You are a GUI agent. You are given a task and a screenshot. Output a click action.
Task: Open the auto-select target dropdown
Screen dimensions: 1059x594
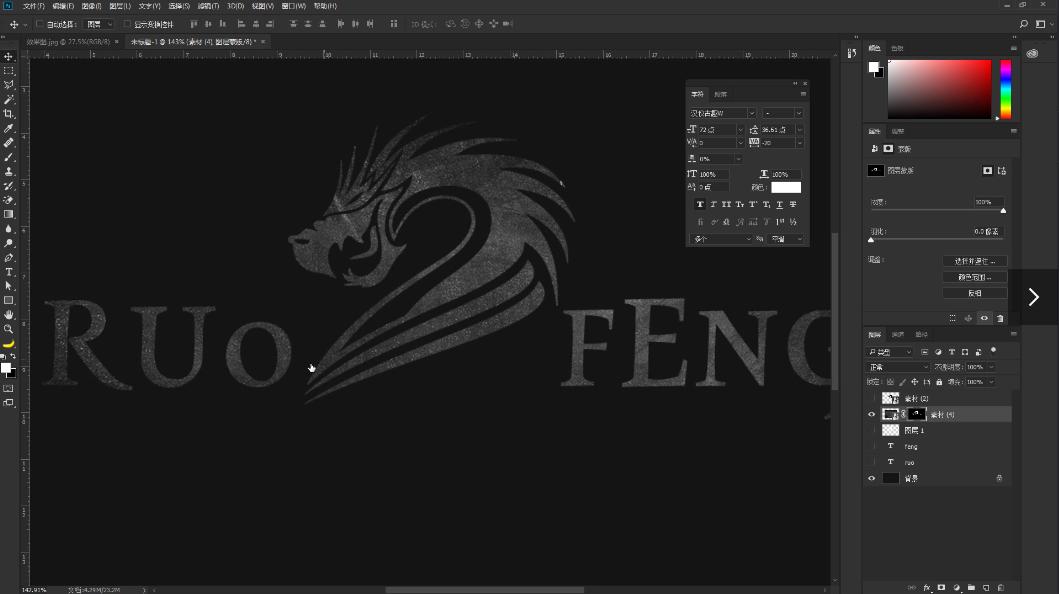tap(99, 24)
